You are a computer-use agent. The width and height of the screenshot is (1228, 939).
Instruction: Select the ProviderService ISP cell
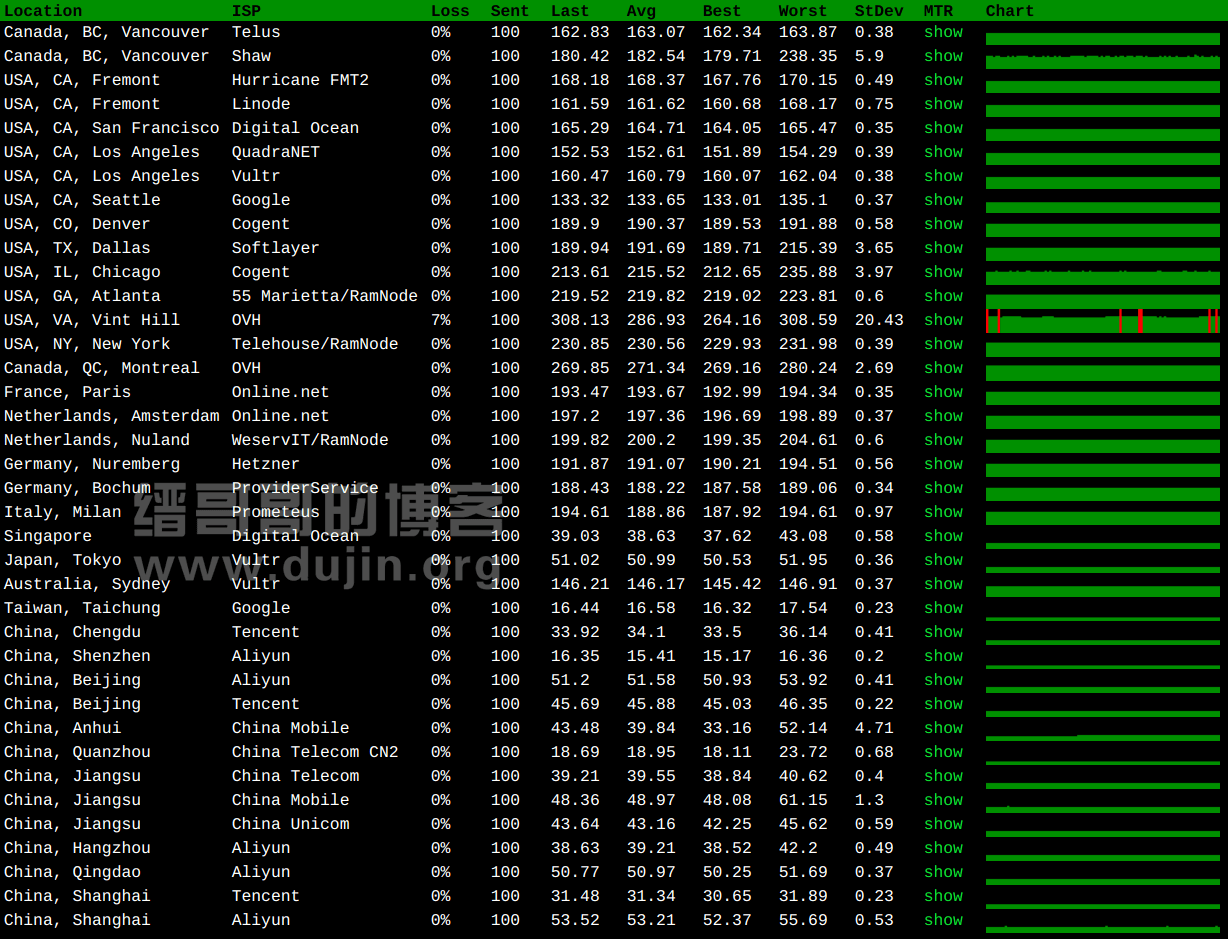(305, 488)
